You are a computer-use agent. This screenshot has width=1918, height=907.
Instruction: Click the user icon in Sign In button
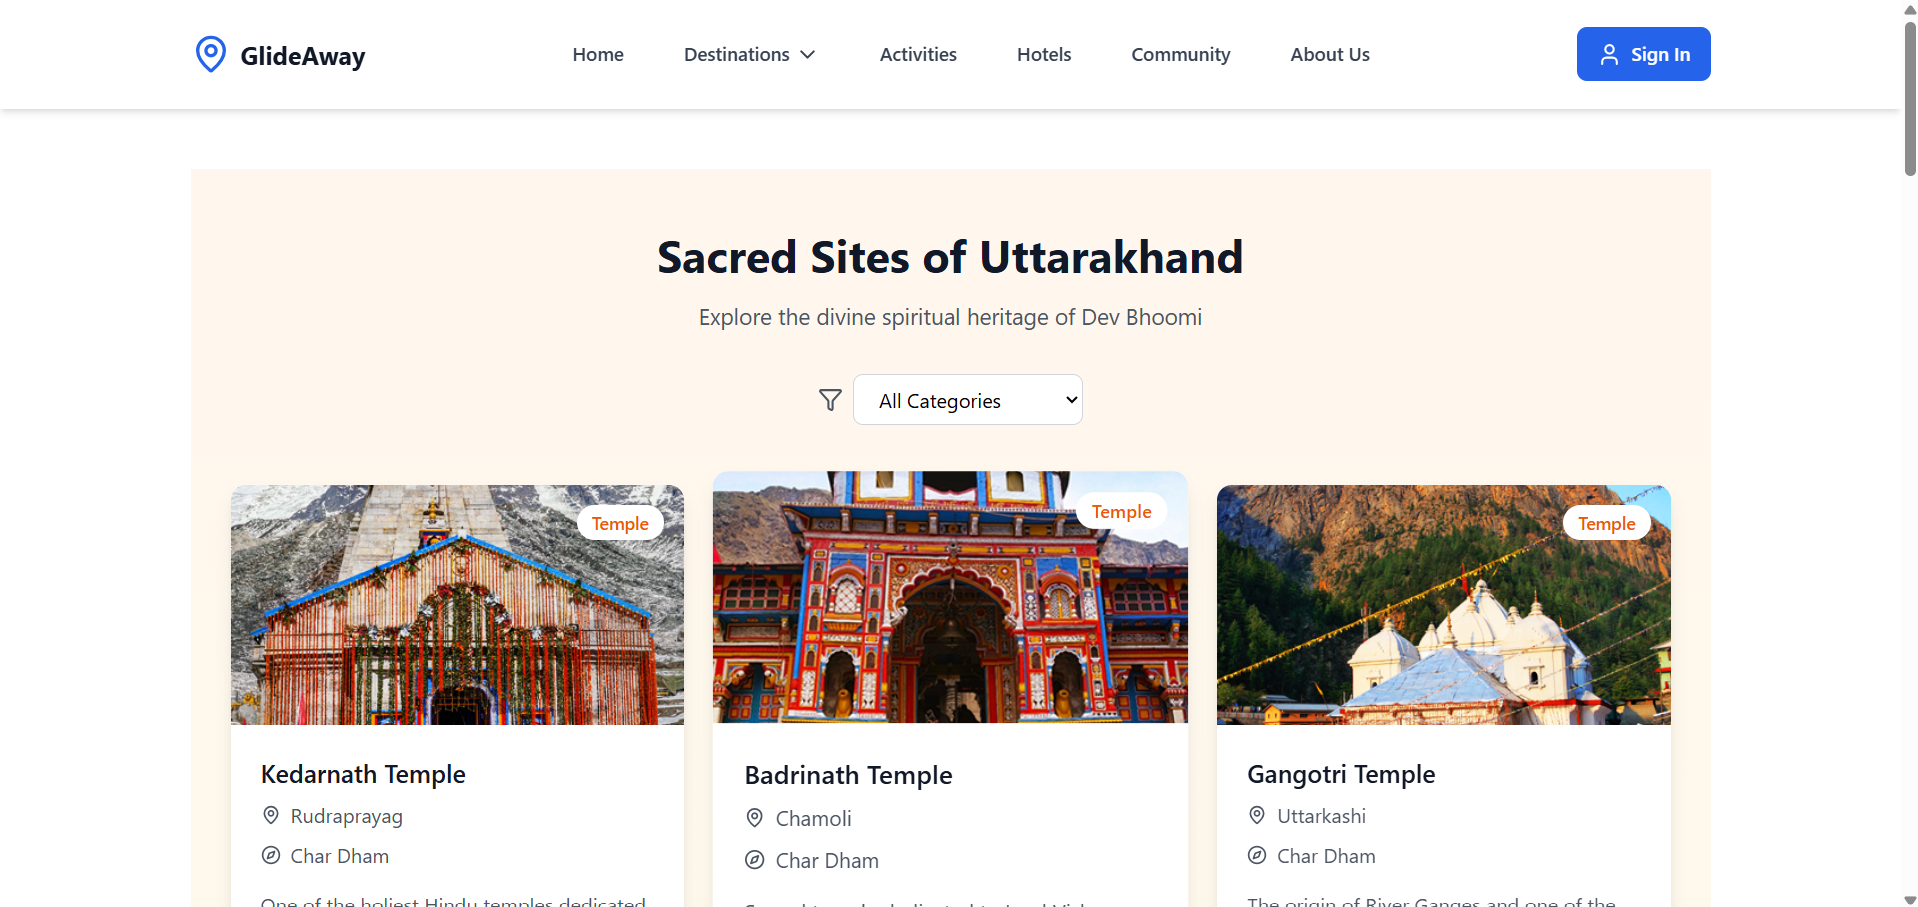coord(1609,54)
